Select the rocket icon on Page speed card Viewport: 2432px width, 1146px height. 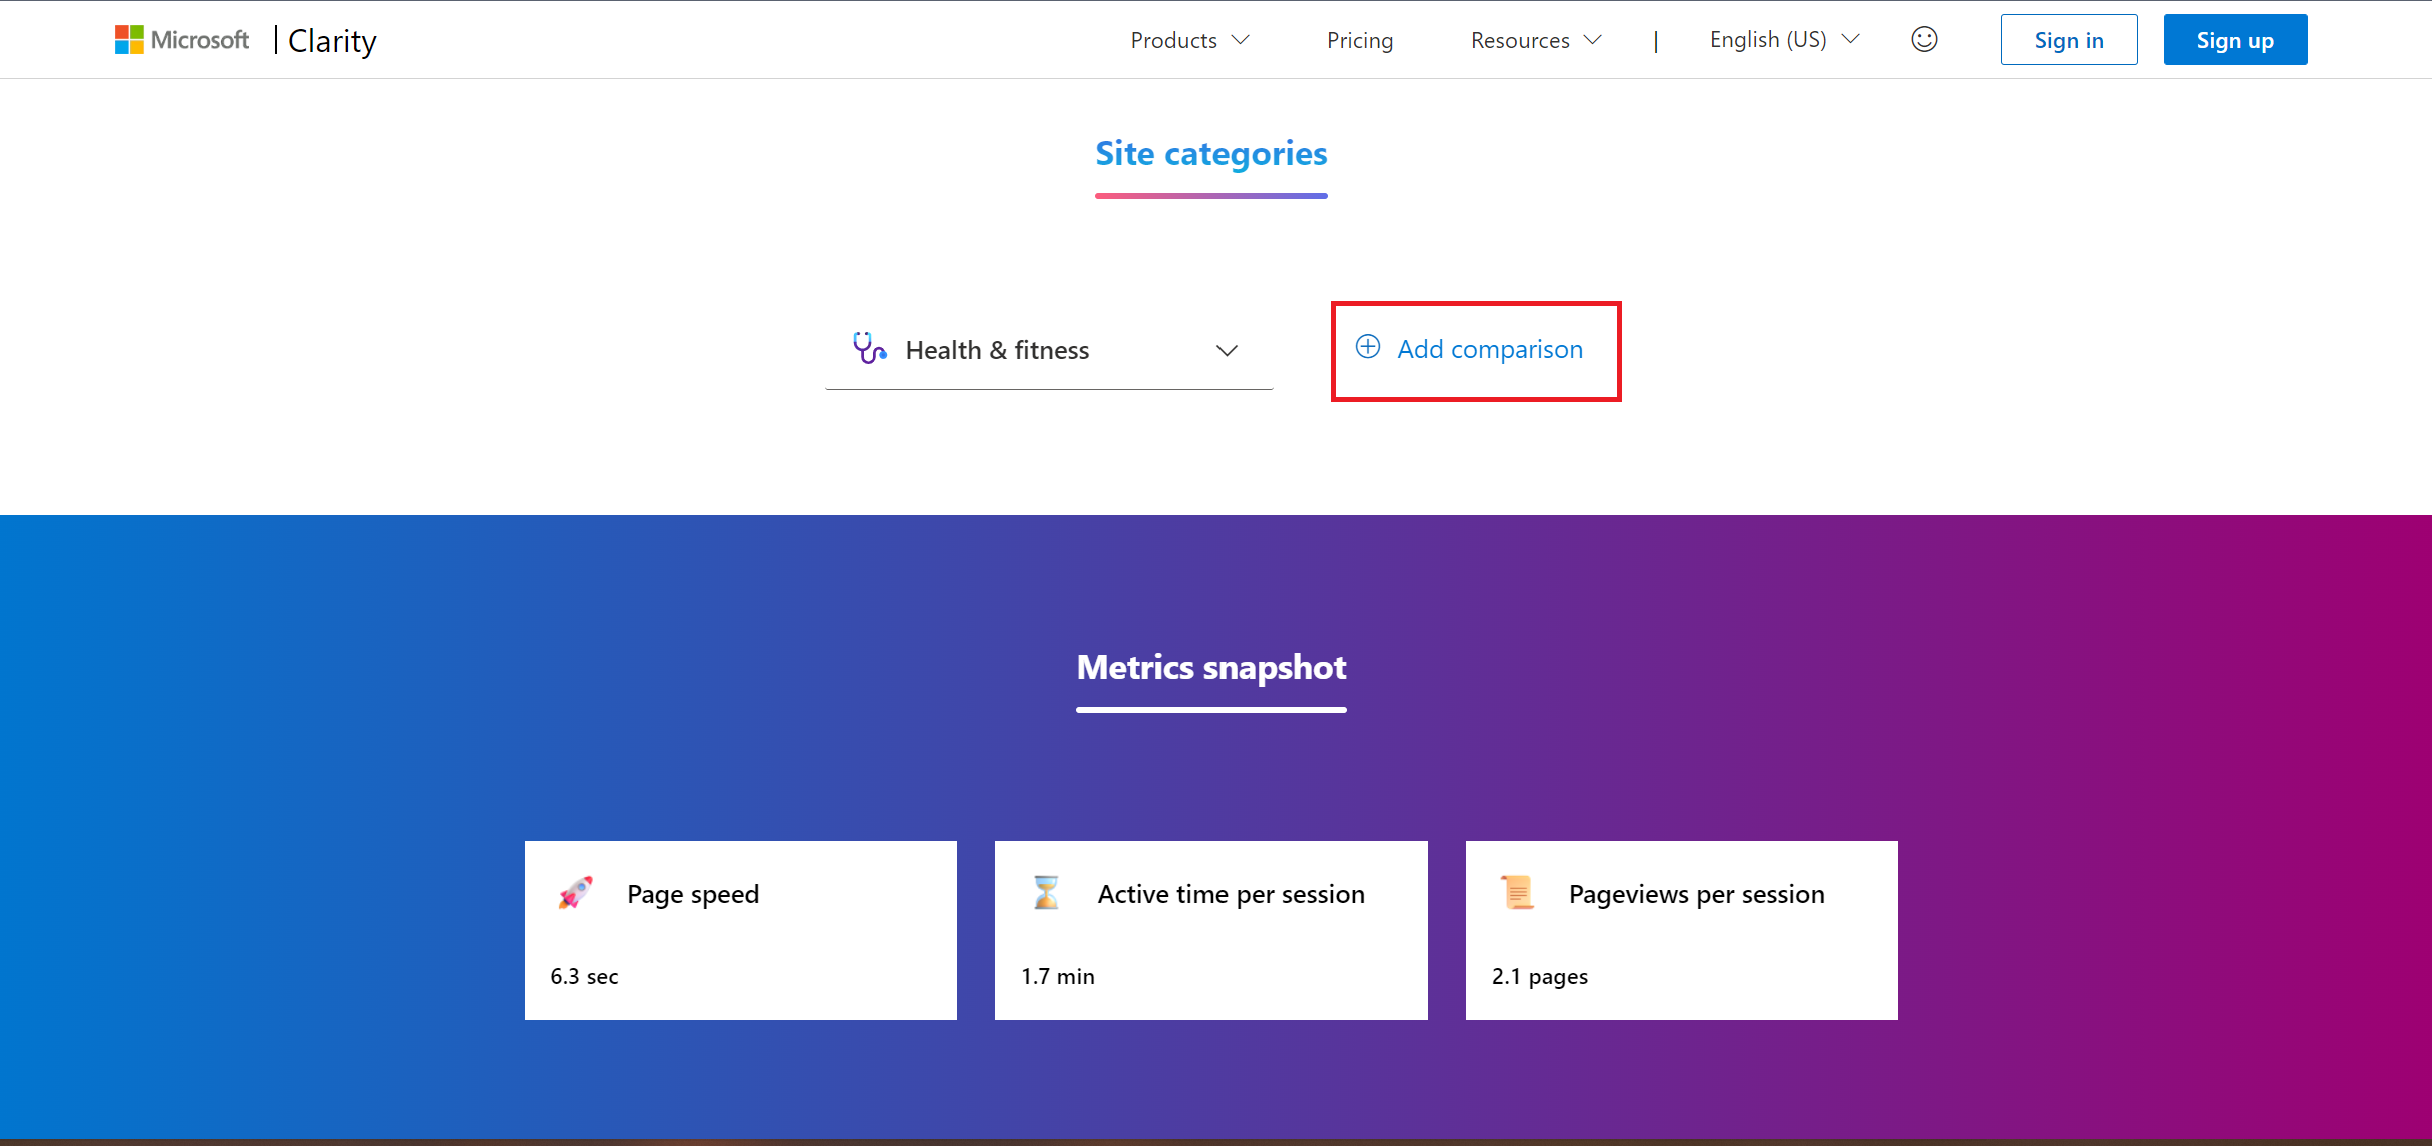point(576,893)
